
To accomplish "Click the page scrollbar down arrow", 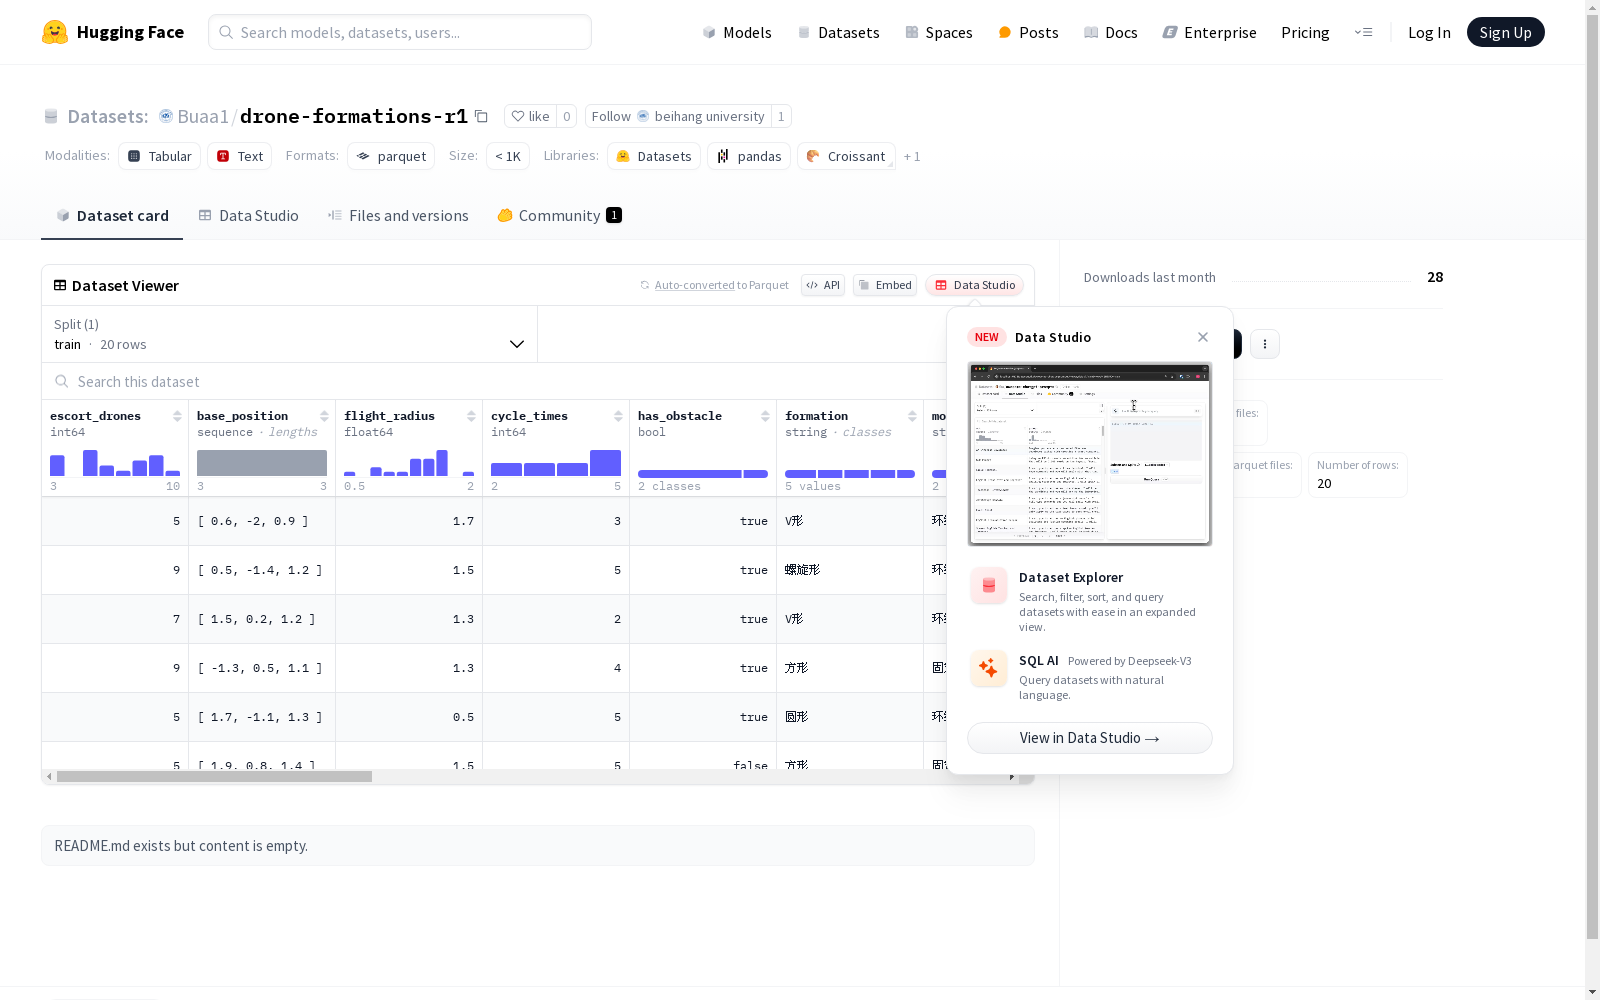I will point(1592,992).
